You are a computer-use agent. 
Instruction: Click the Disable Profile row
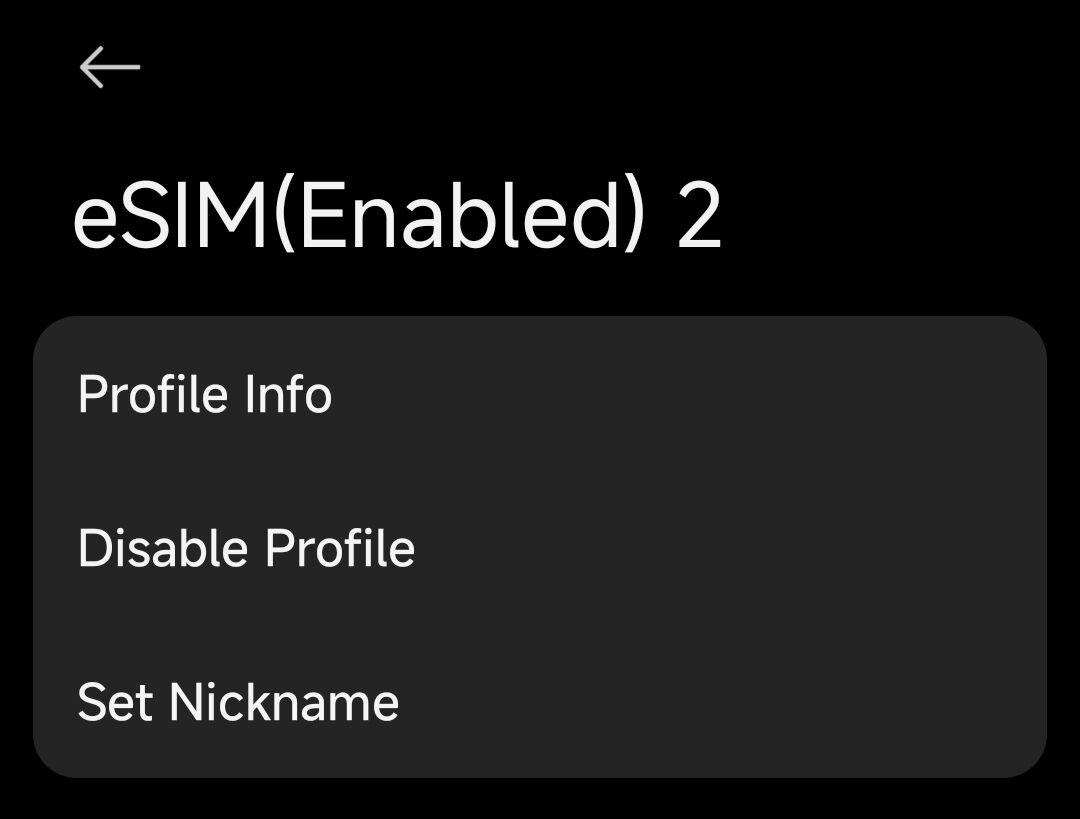[540, 548]
